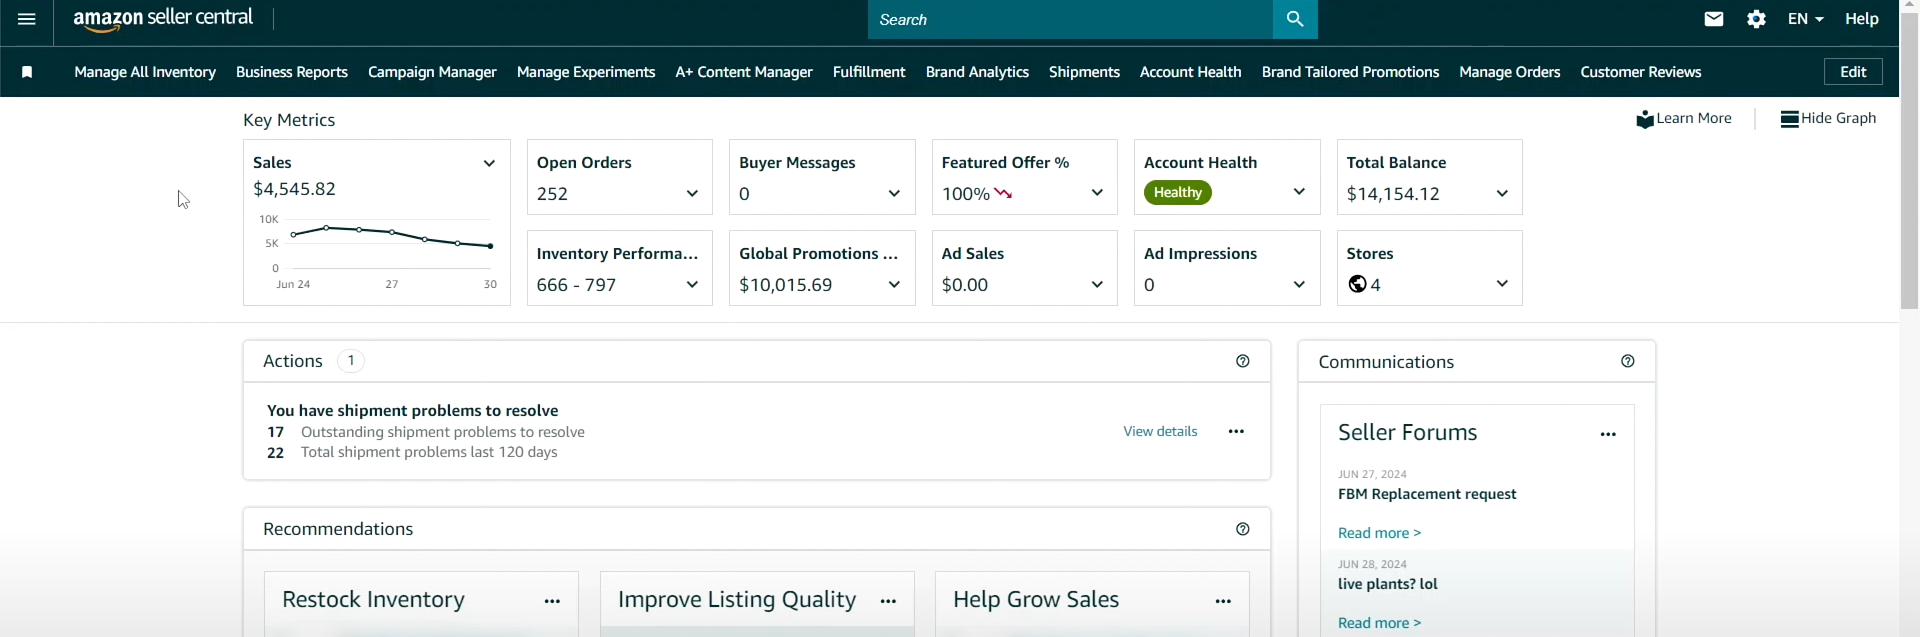Open the settings gear icon

(1757, 19)
